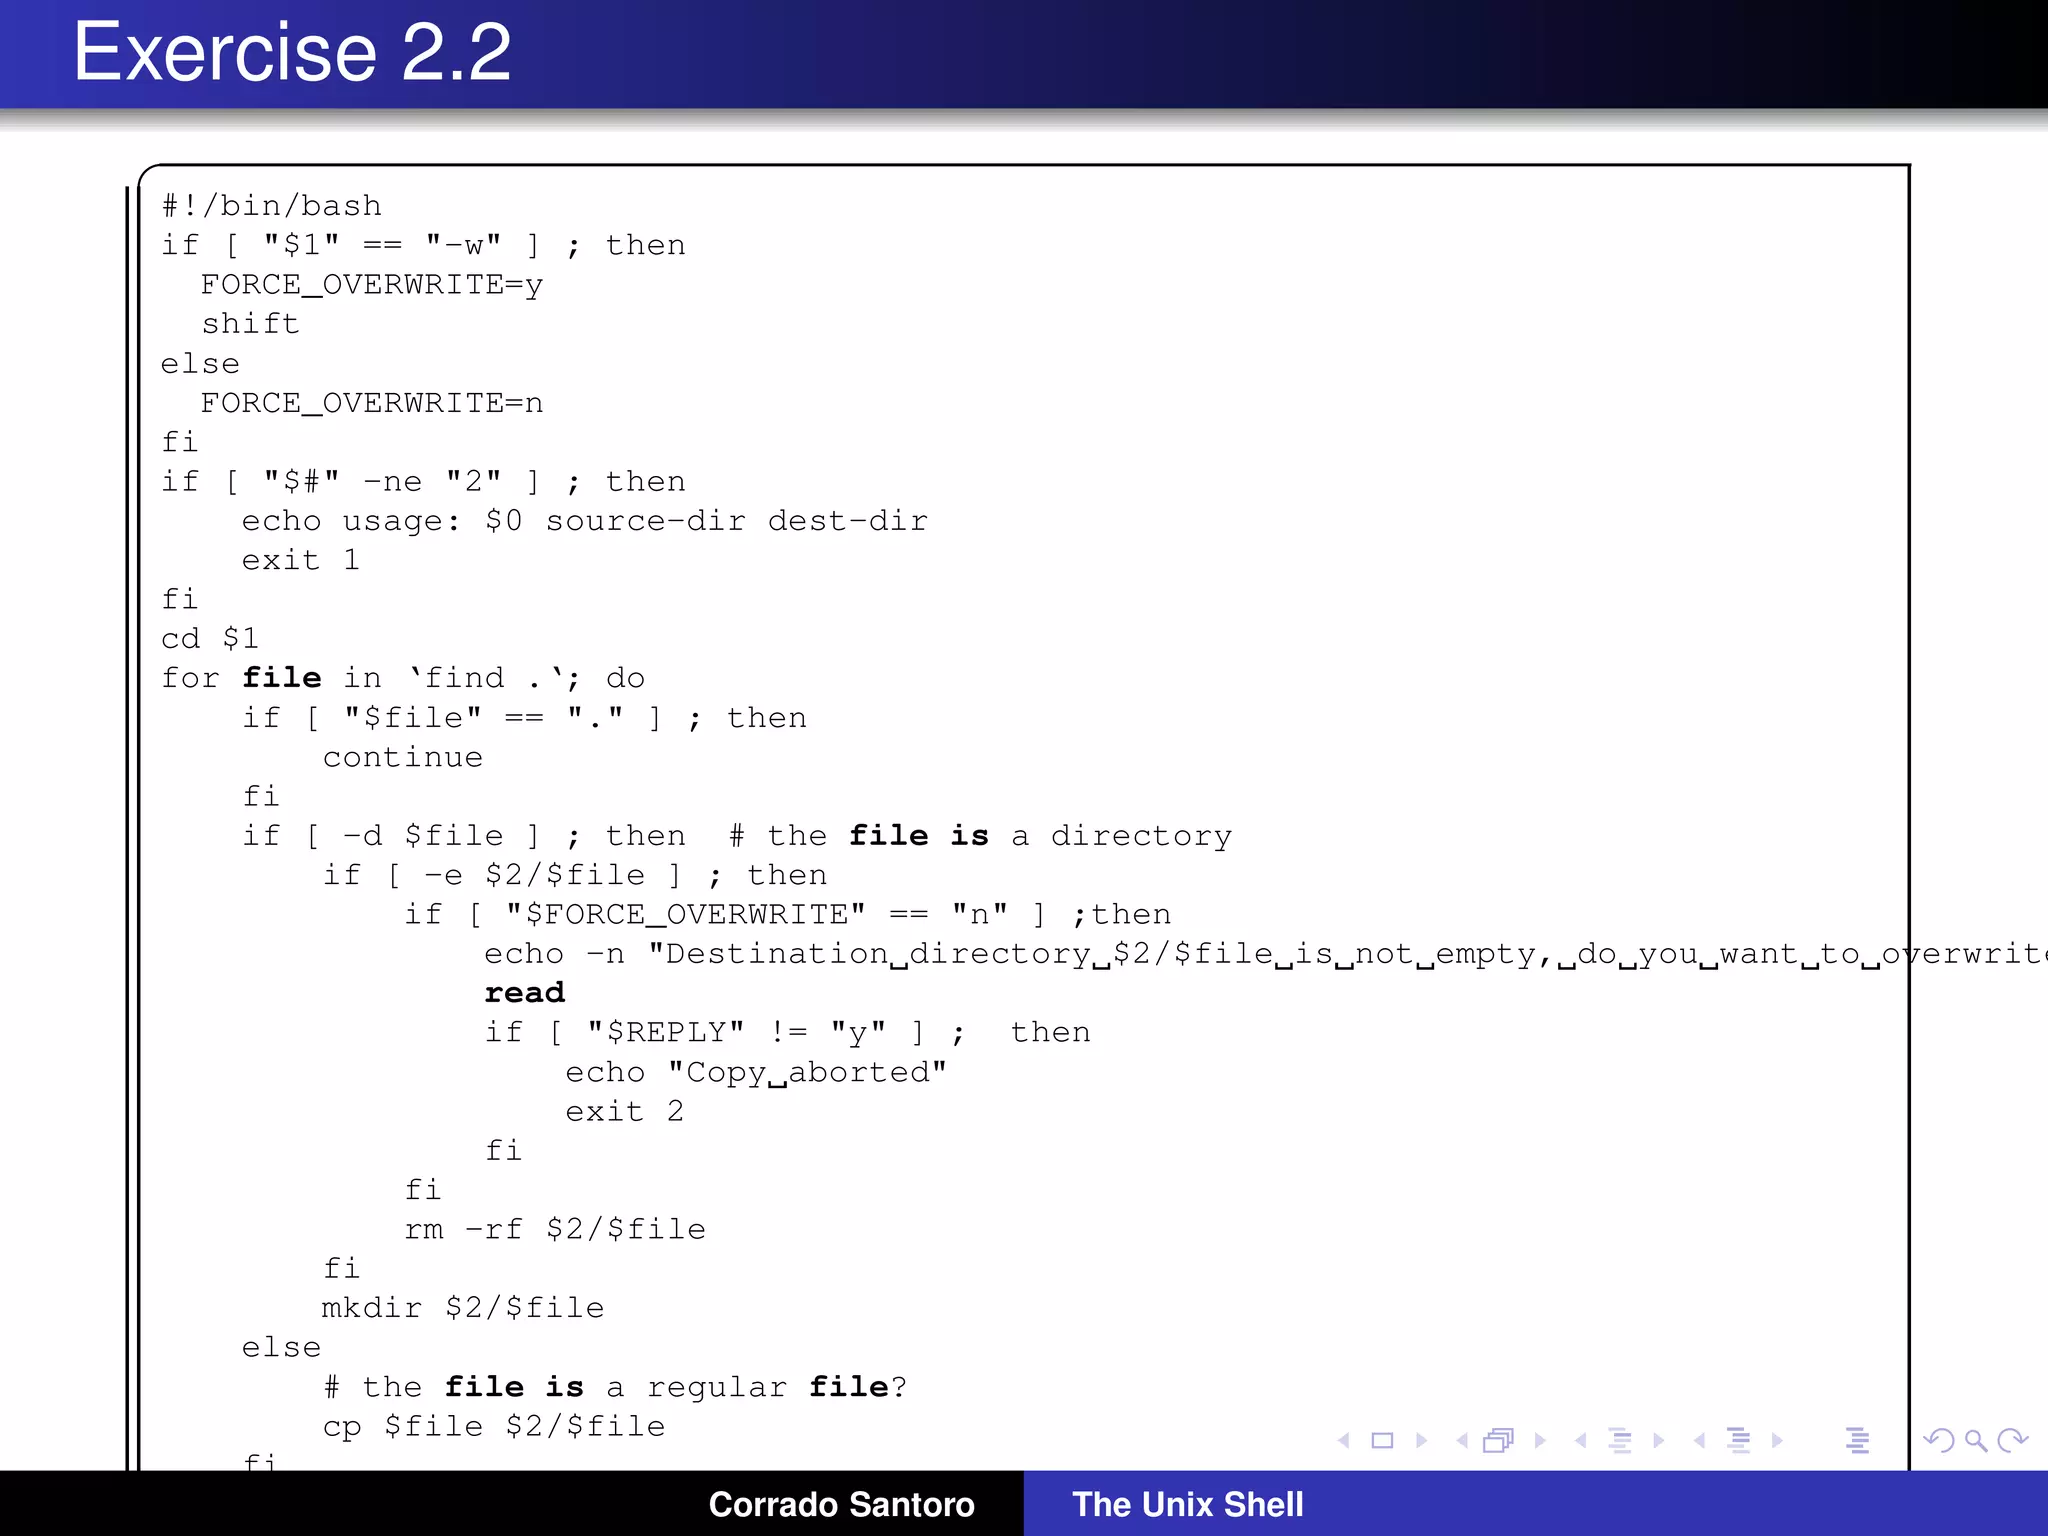Click The Unix Shell title in footer
The height and width of the screenshot is (1536, 2048).
1187,1504
